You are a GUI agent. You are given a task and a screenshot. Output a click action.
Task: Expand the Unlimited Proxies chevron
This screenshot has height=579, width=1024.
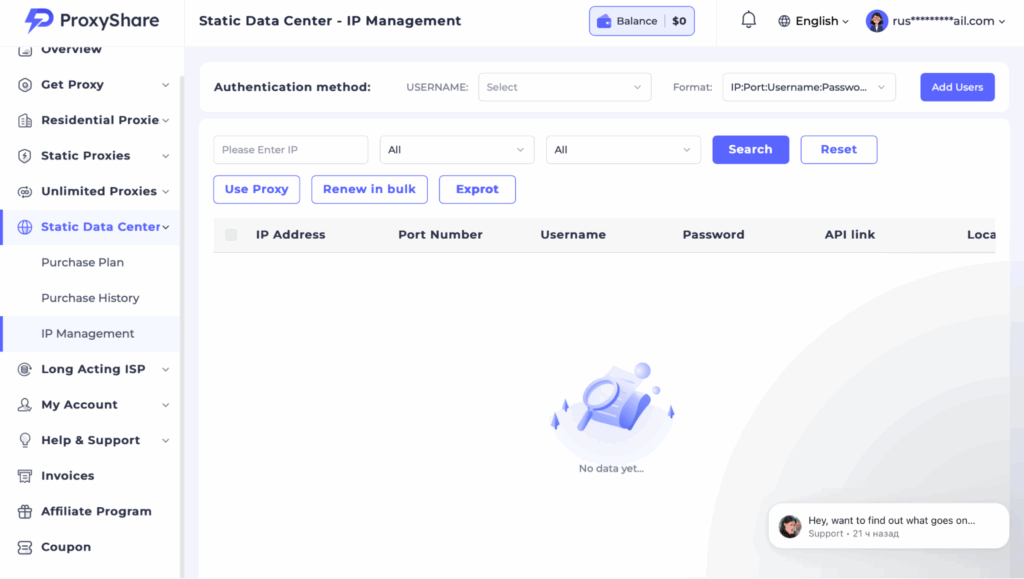(165, 191)
